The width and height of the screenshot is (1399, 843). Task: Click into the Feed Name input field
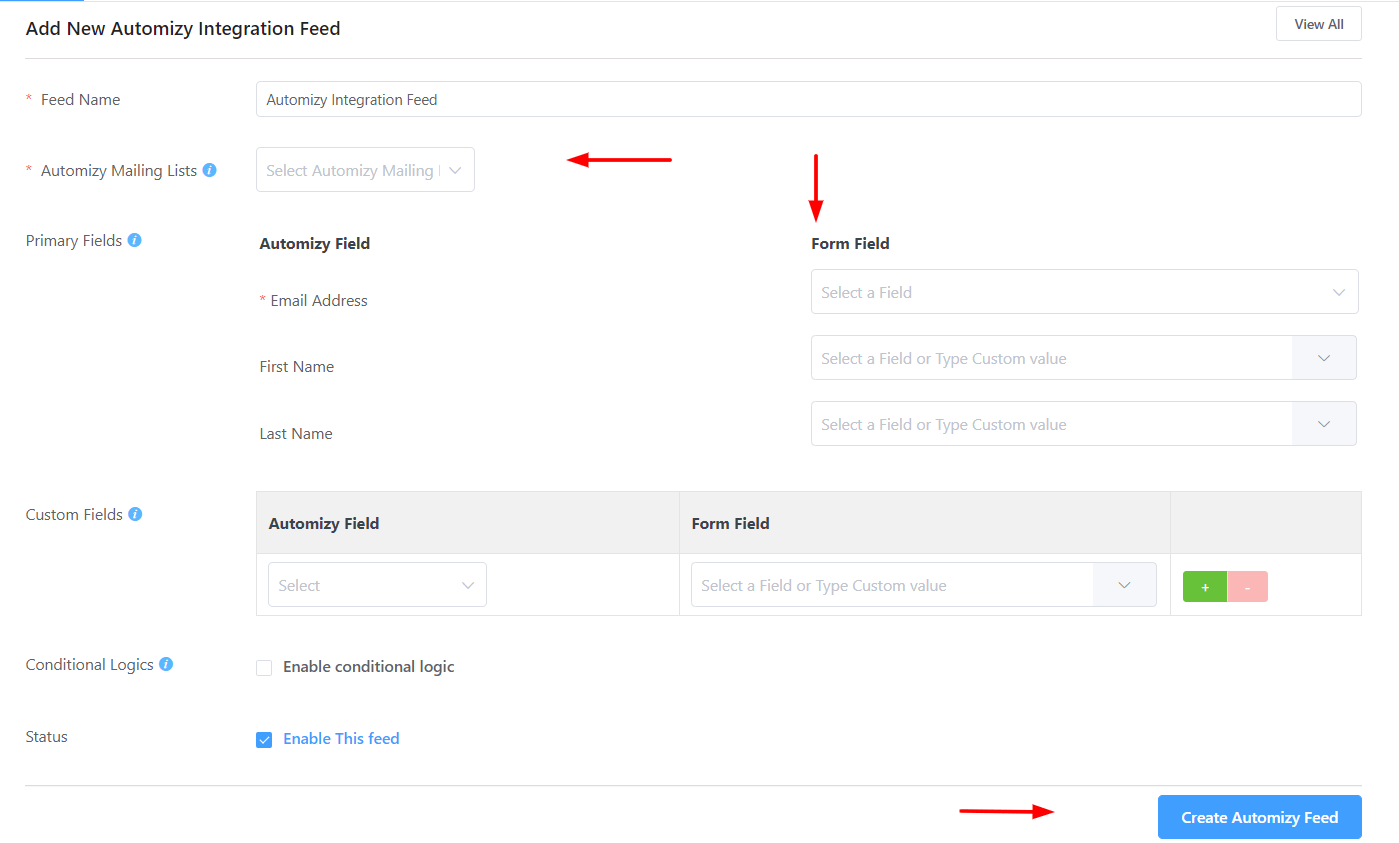coord(808,99)
